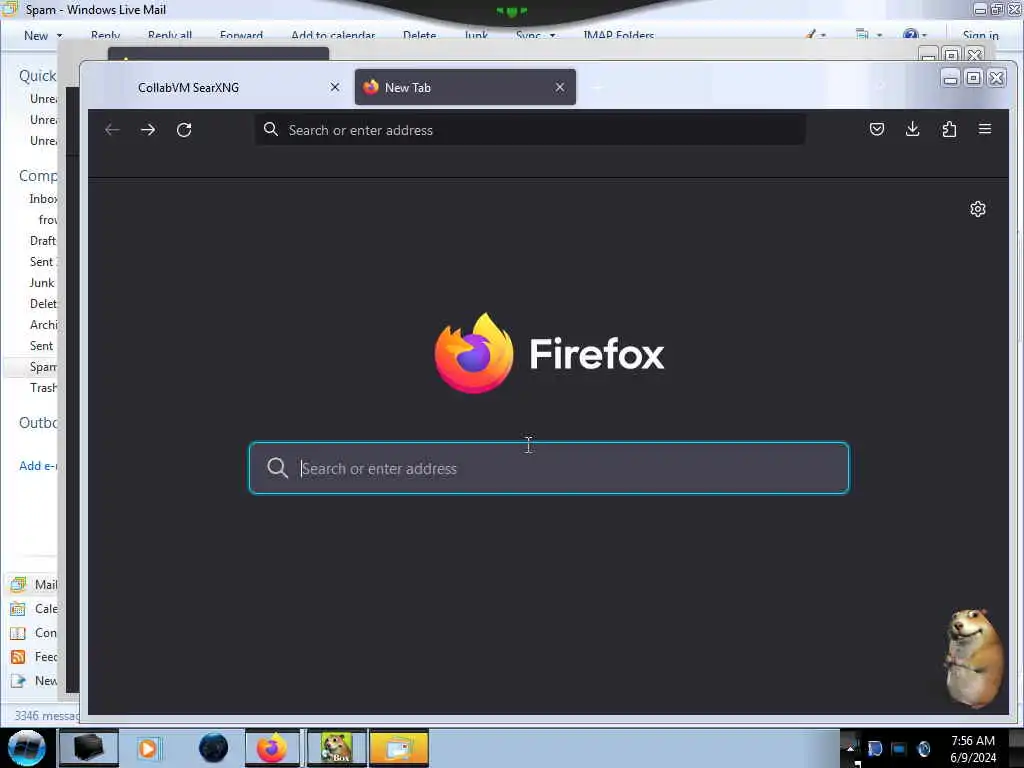Go back with Firefox back arrow
This screenshot has width=1024, height=768.
click(x=112, y=130)
